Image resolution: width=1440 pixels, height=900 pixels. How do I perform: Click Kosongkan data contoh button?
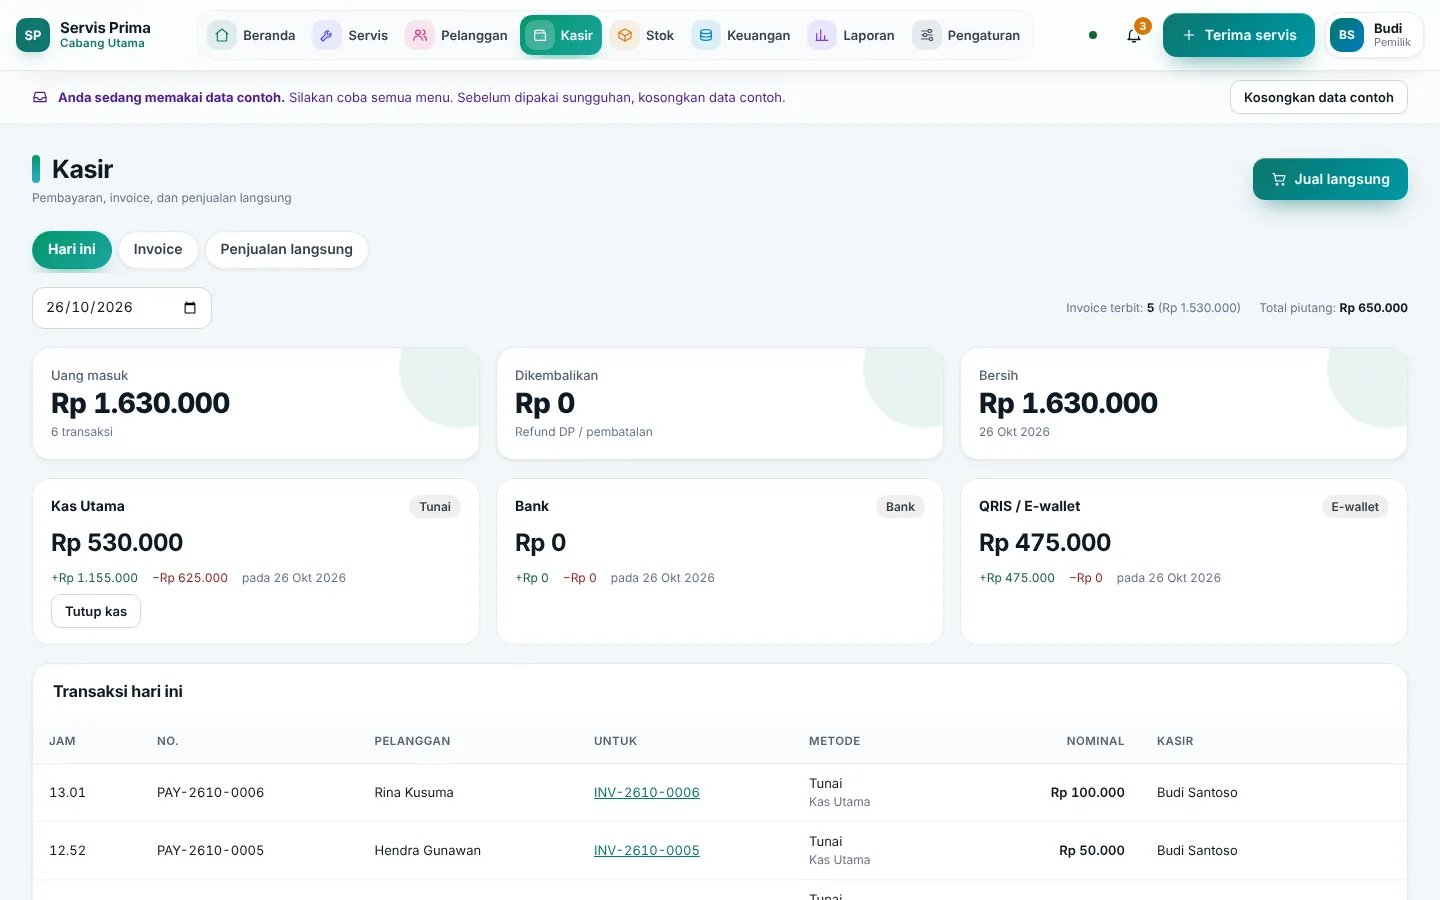(1319, 97)
